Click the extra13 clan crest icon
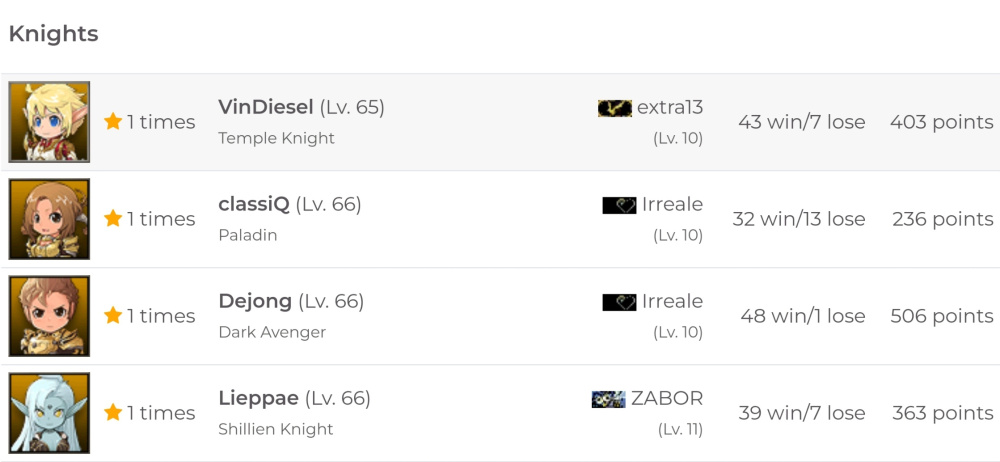Image resolution: width=1000 pixels, height=462 pixels. [x=614, y=107]
